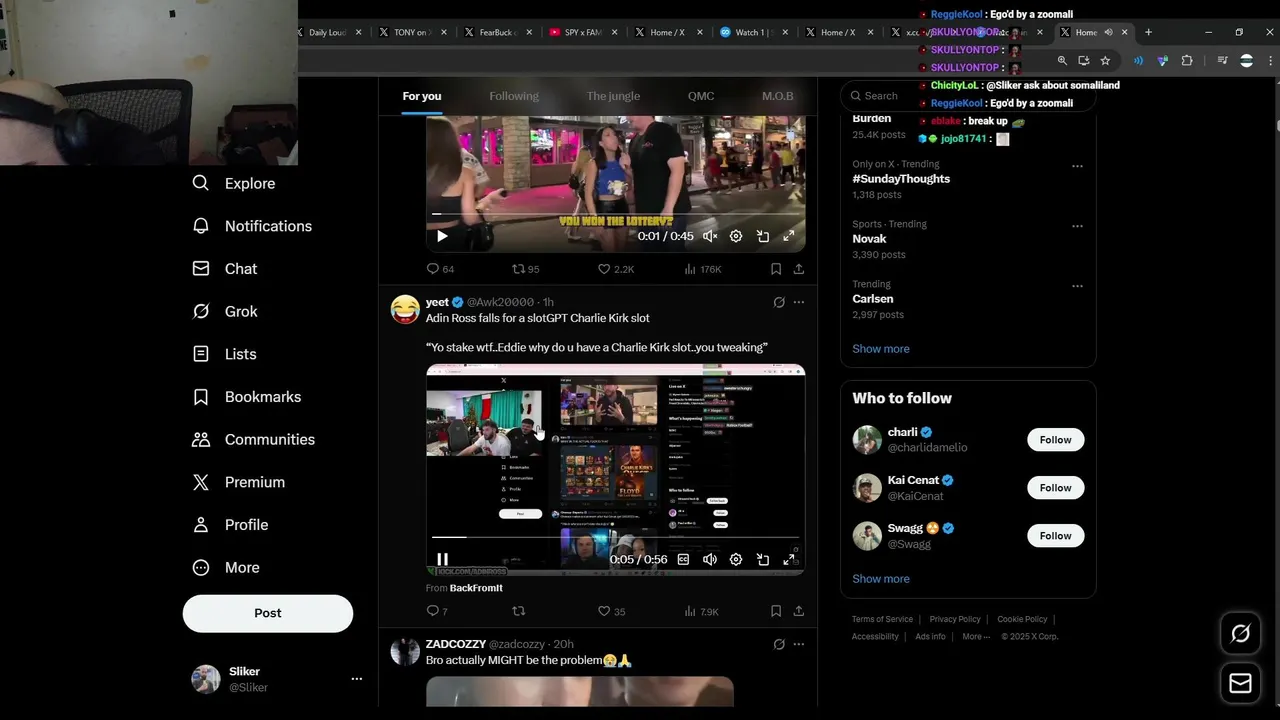1280x720 pixels.
Task: Open Premium in the sidebar
Action: (x=238, y=482)
